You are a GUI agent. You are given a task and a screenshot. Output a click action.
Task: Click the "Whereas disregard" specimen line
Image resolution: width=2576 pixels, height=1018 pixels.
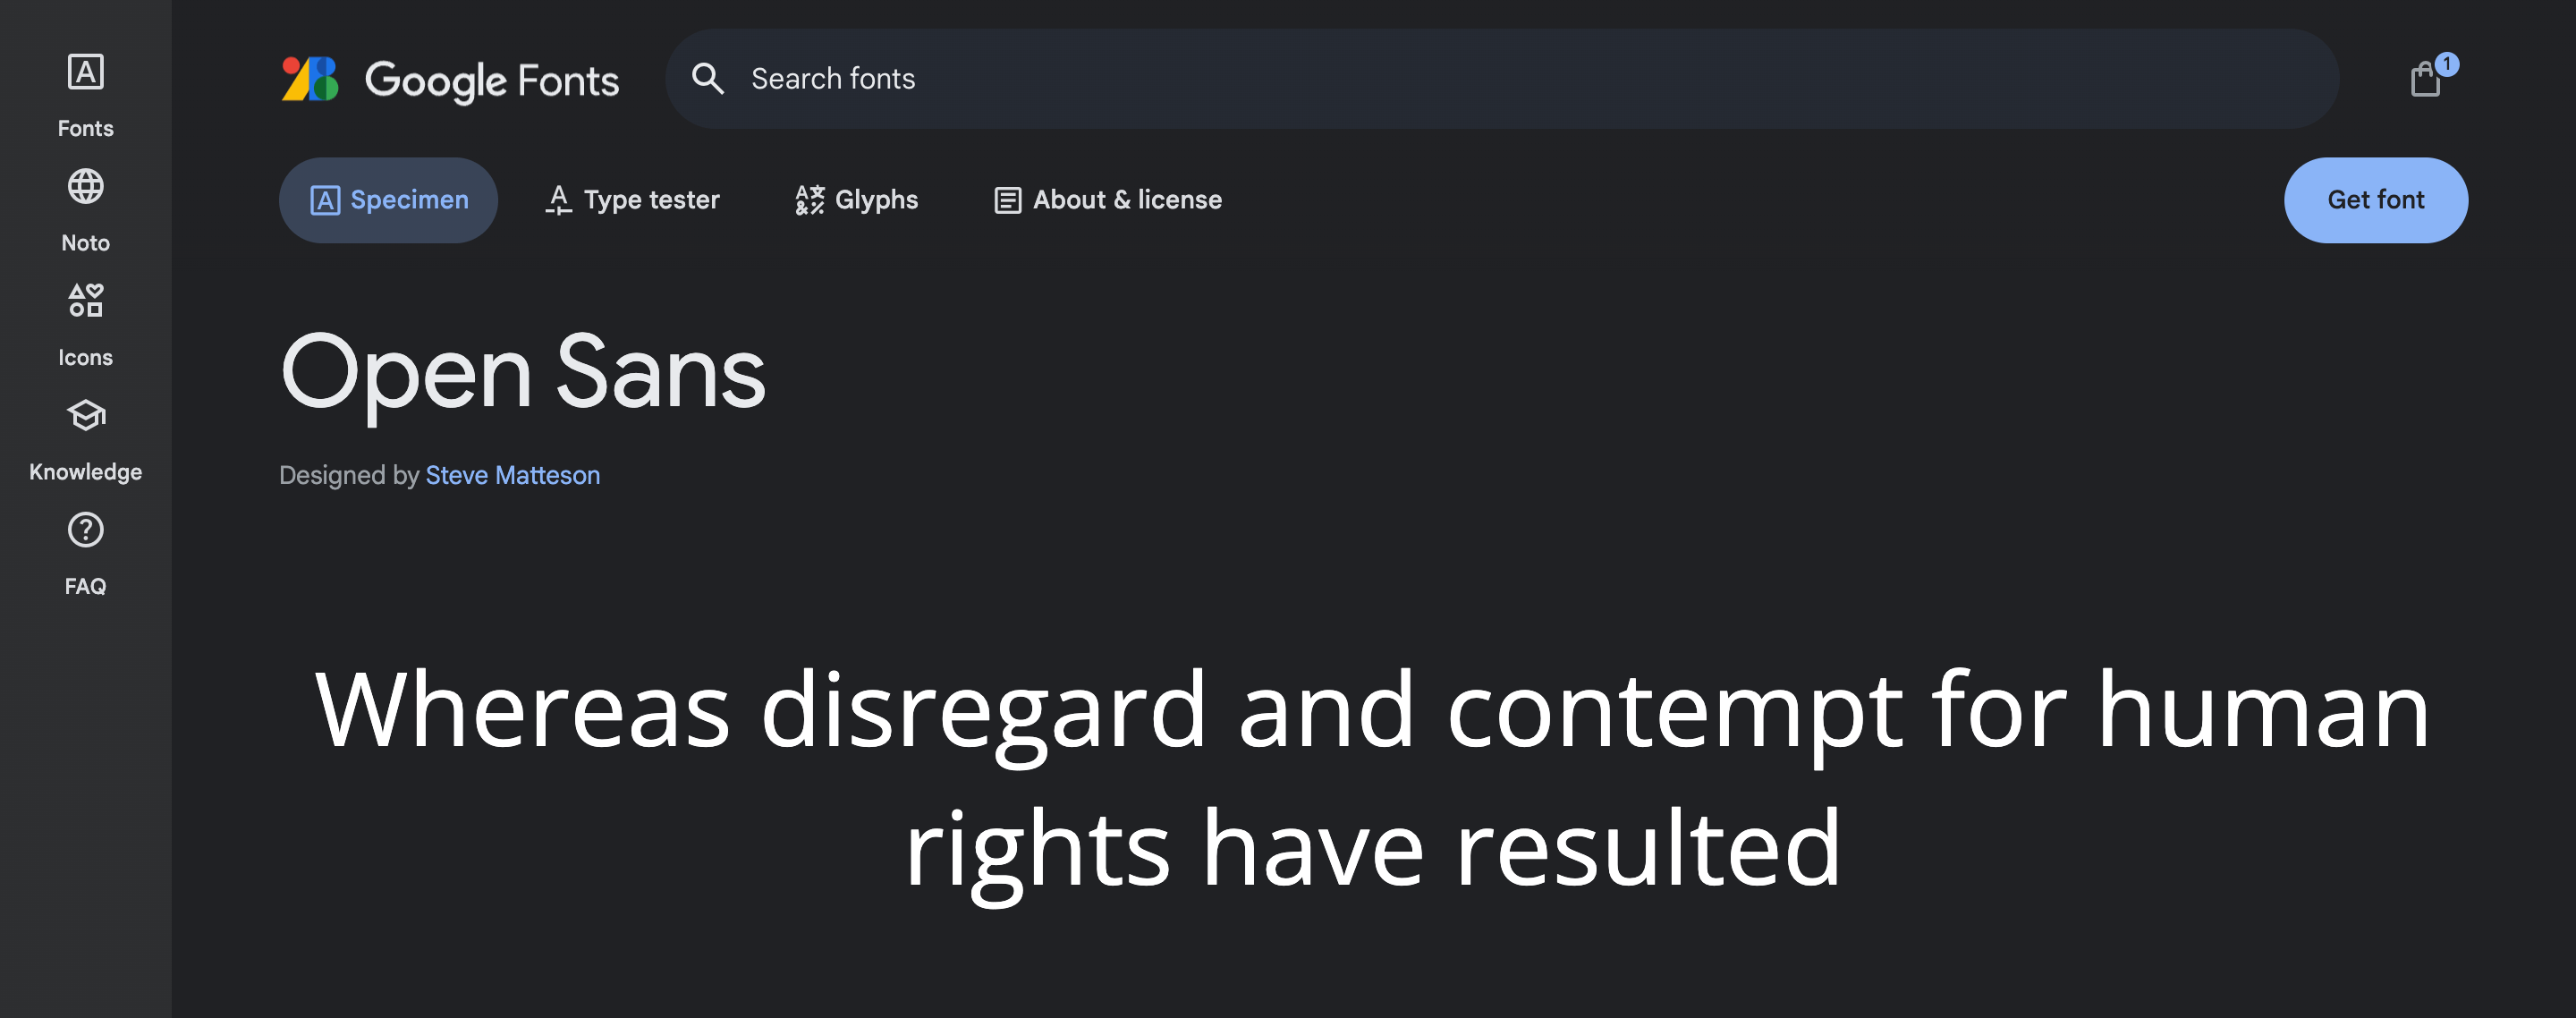(x=1372, y=710)
